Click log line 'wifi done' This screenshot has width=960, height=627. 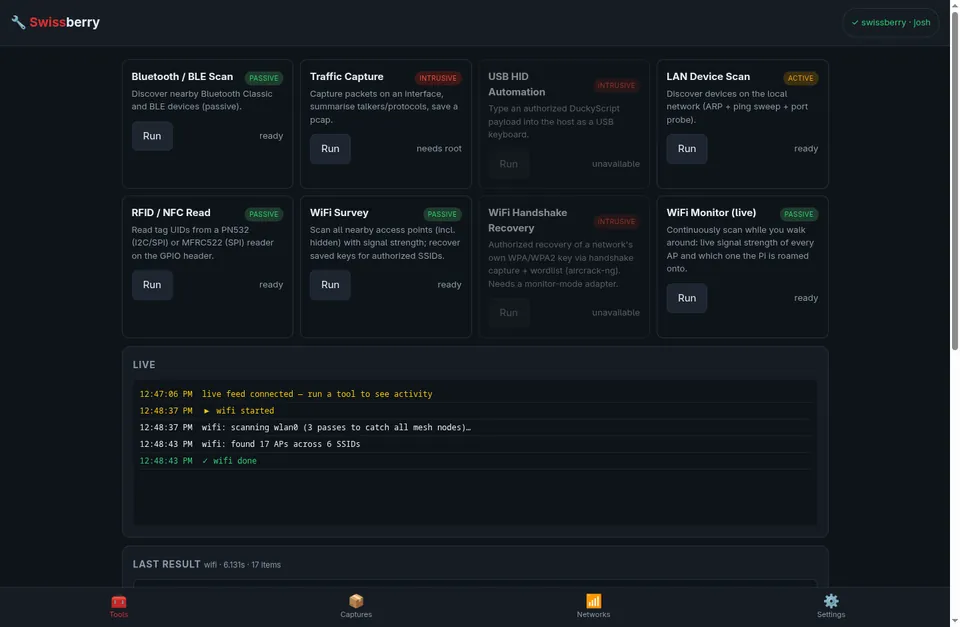(475, 460)
